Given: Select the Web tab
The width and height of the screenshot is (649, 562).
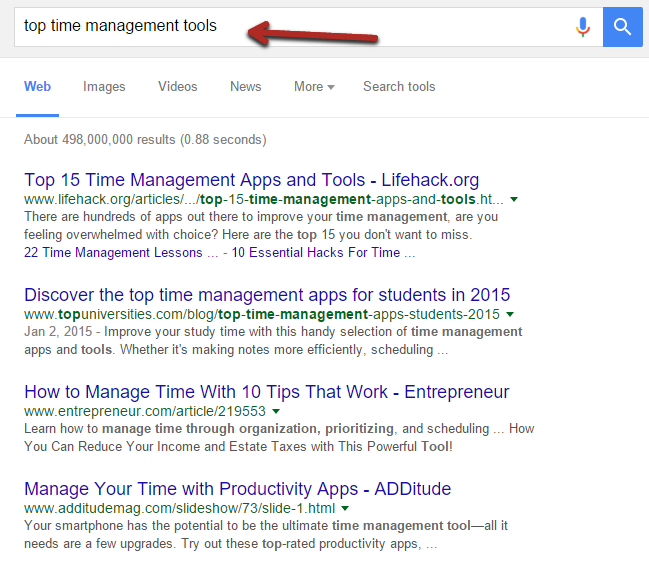Looking at the screenshot, I should pos(37,86).
